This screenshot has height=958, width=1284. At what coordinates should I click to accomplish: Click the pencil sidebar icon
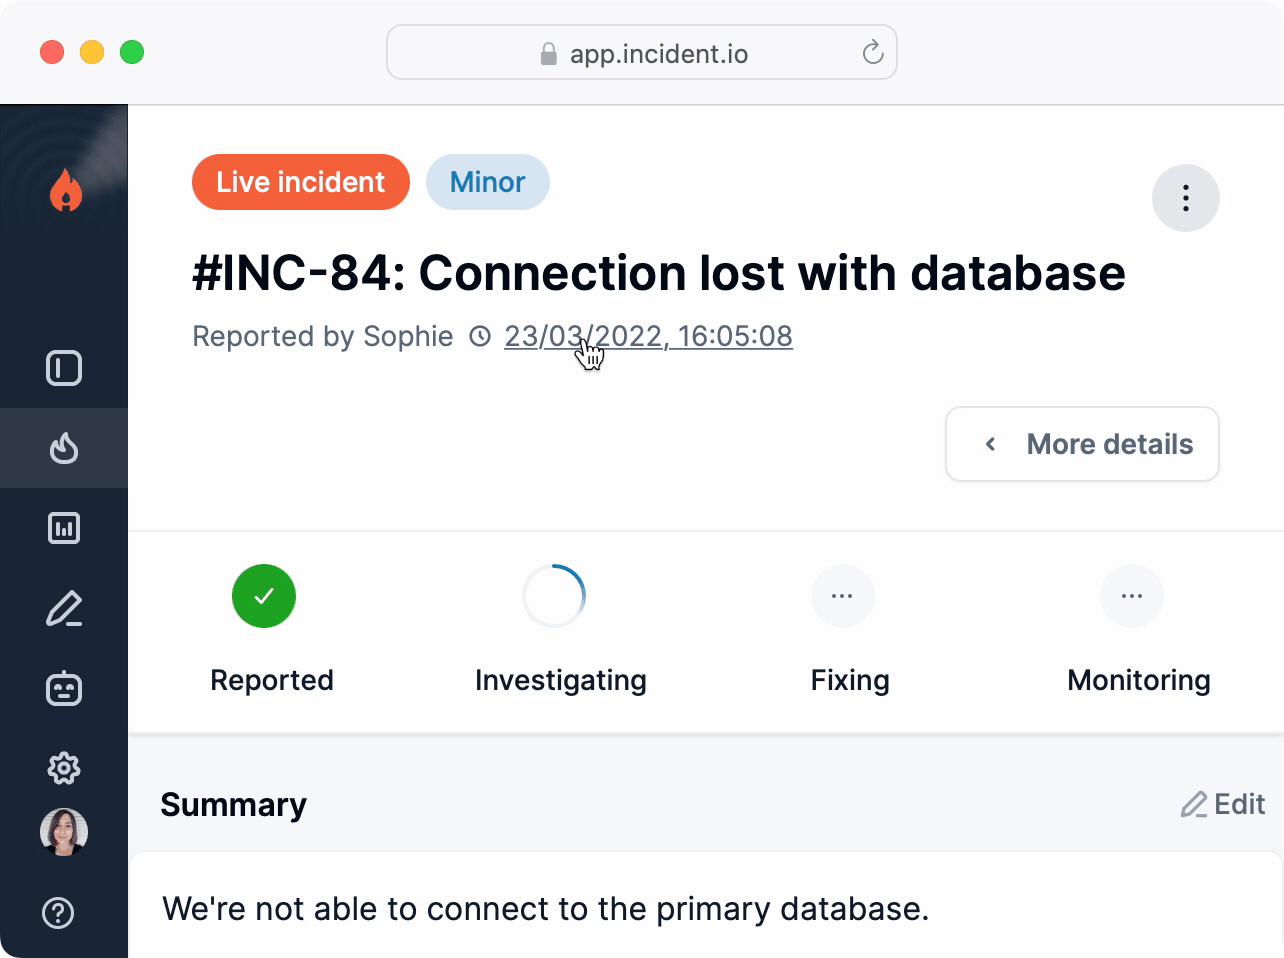pyautogui.click(x=64, y=609)
